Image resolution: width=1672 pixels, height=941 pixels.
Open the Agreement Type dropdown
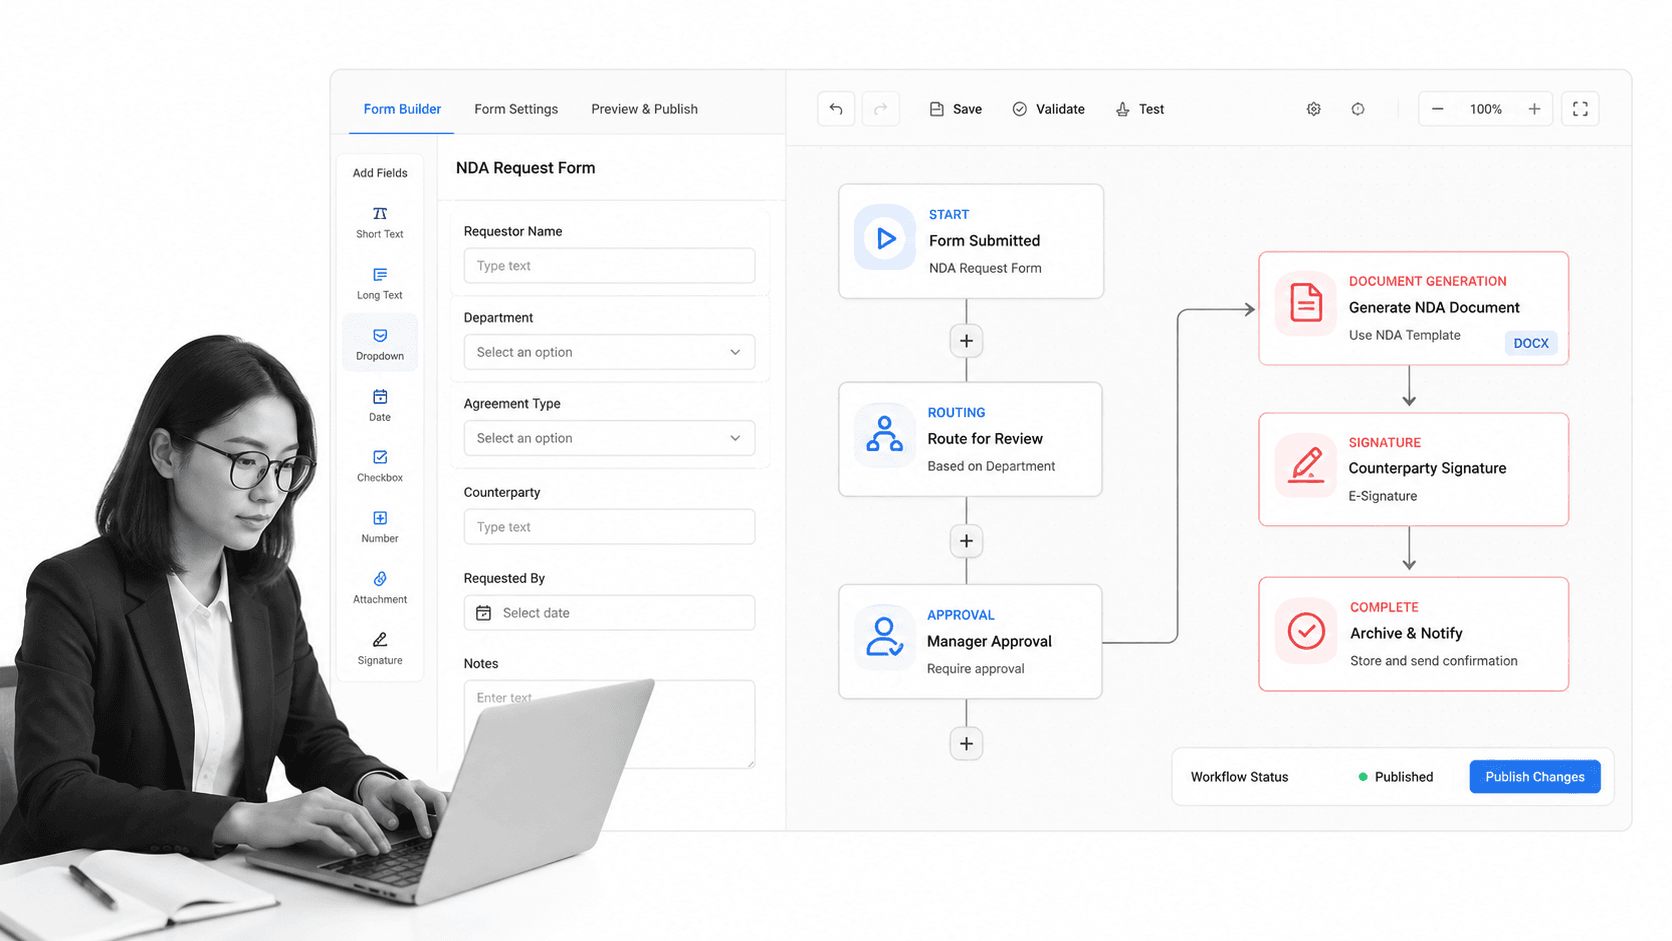609,438
